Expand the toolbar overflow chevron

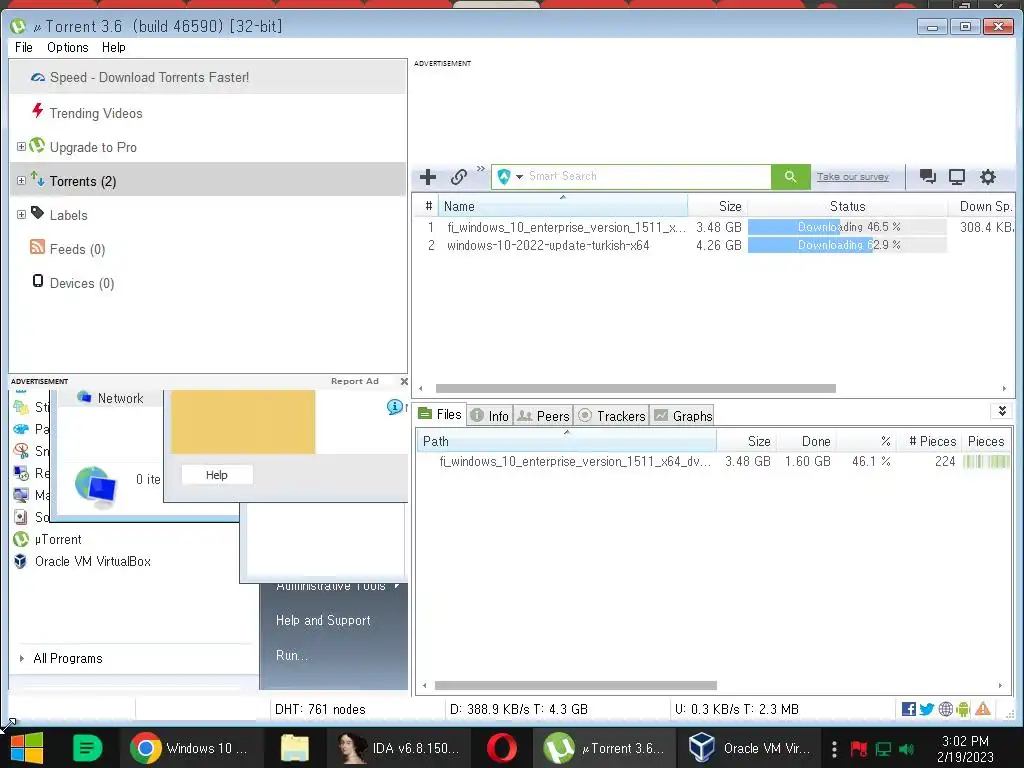point(481,168)
